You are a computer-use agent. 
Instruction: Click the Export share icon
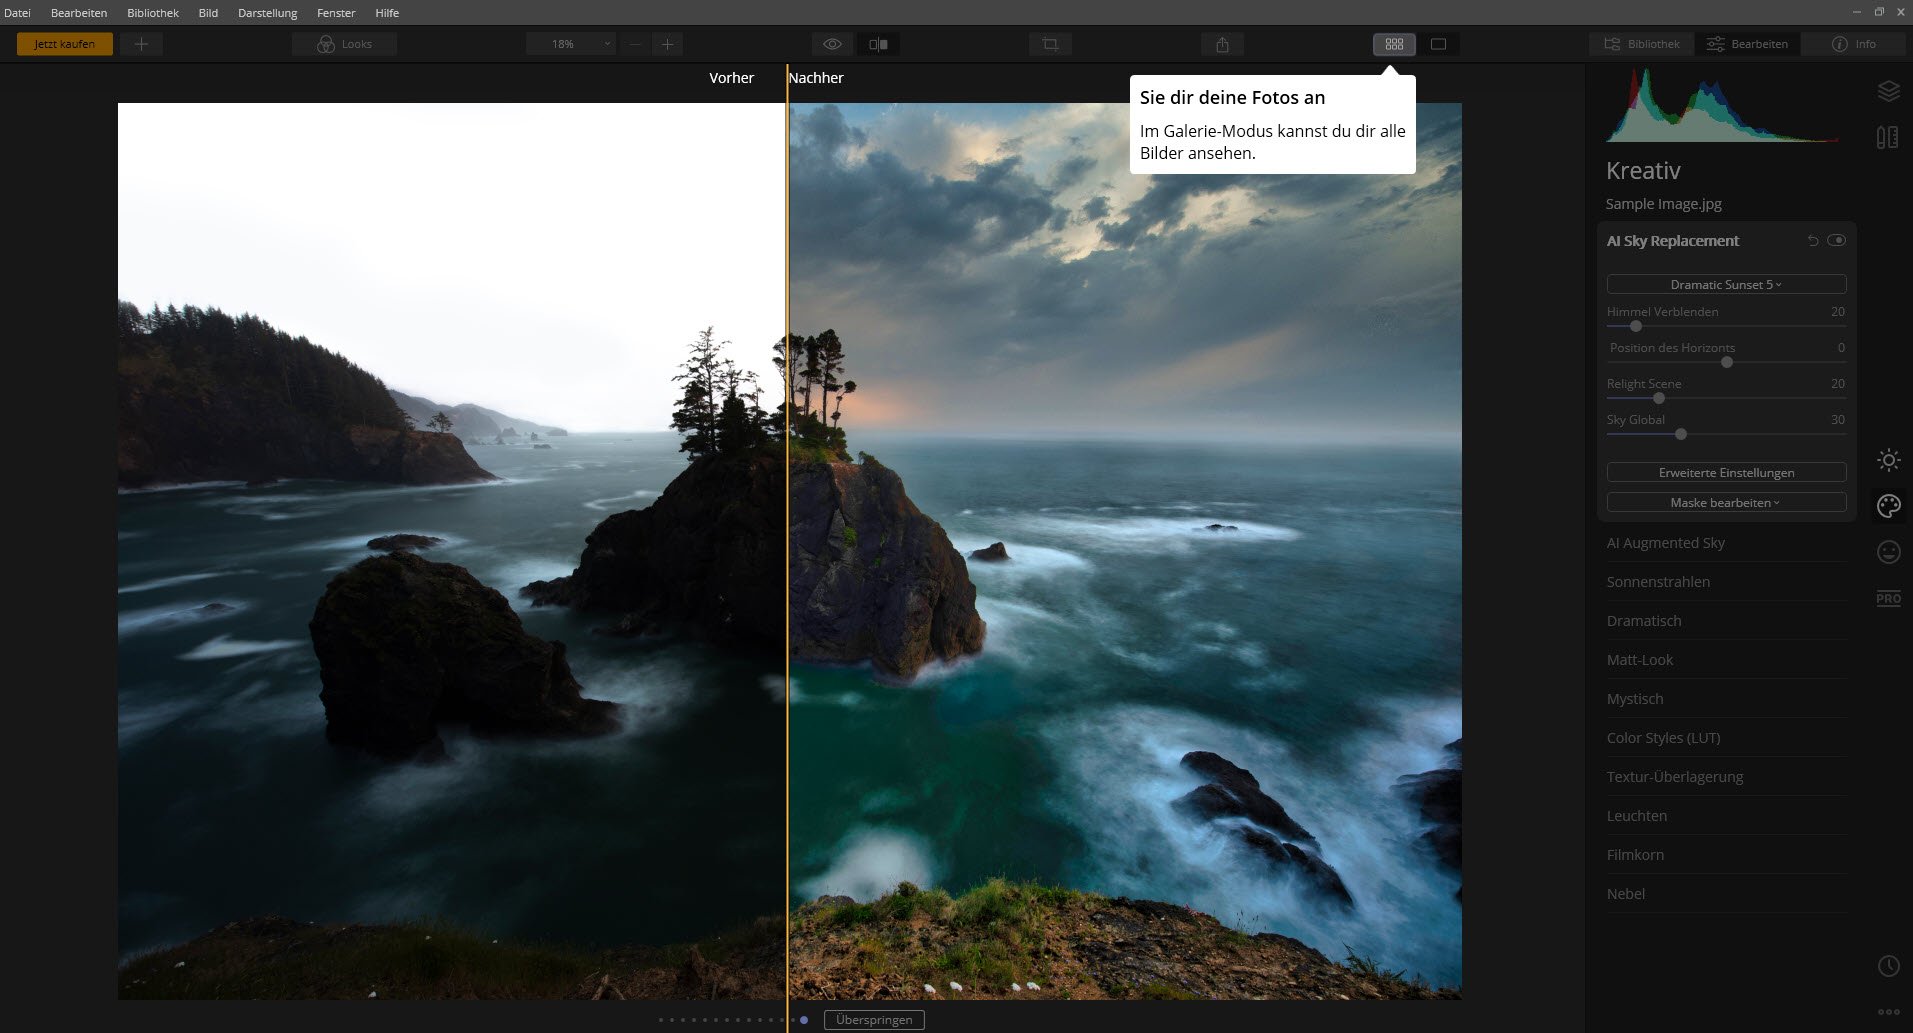coord(1222,44)
